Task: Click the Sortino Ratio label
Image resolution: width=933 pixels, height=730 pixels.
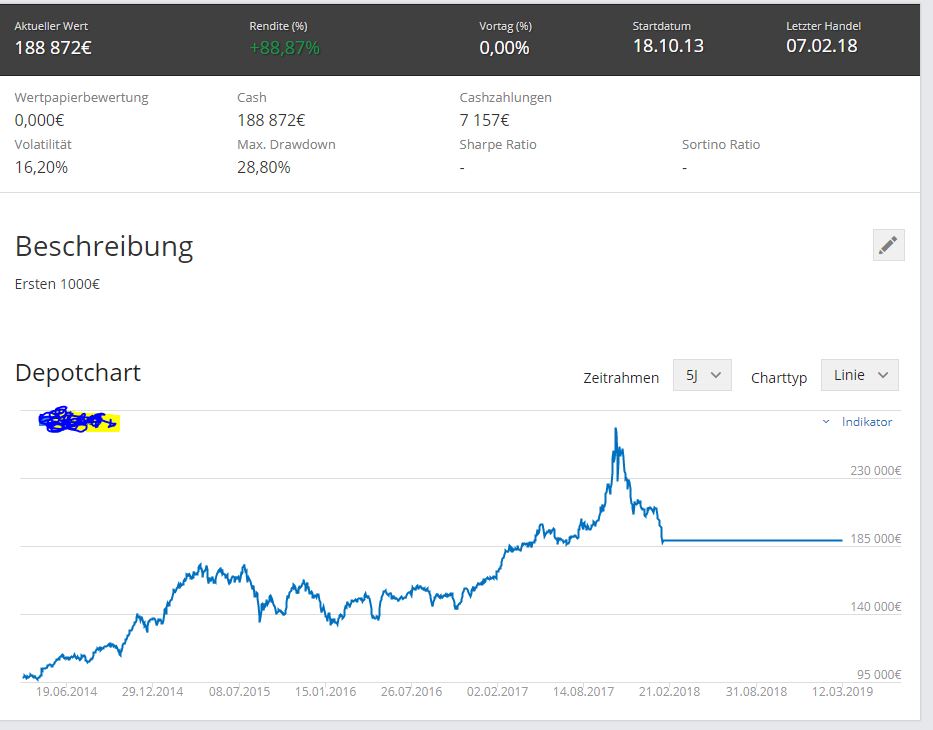Action: point(721,145)
